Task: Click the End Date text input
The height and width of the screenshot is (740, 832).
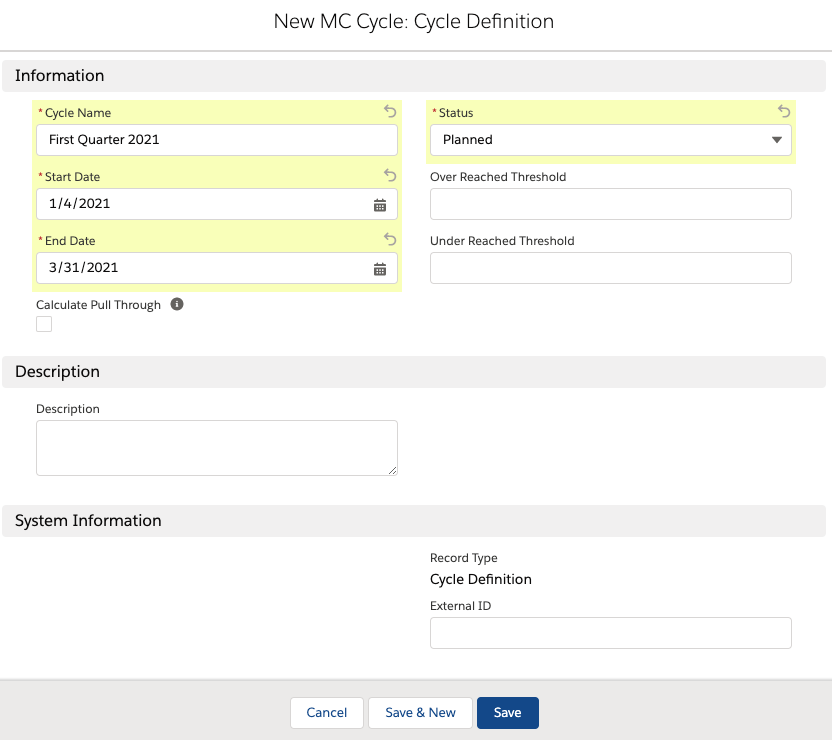Action: (x=200, y=268)
